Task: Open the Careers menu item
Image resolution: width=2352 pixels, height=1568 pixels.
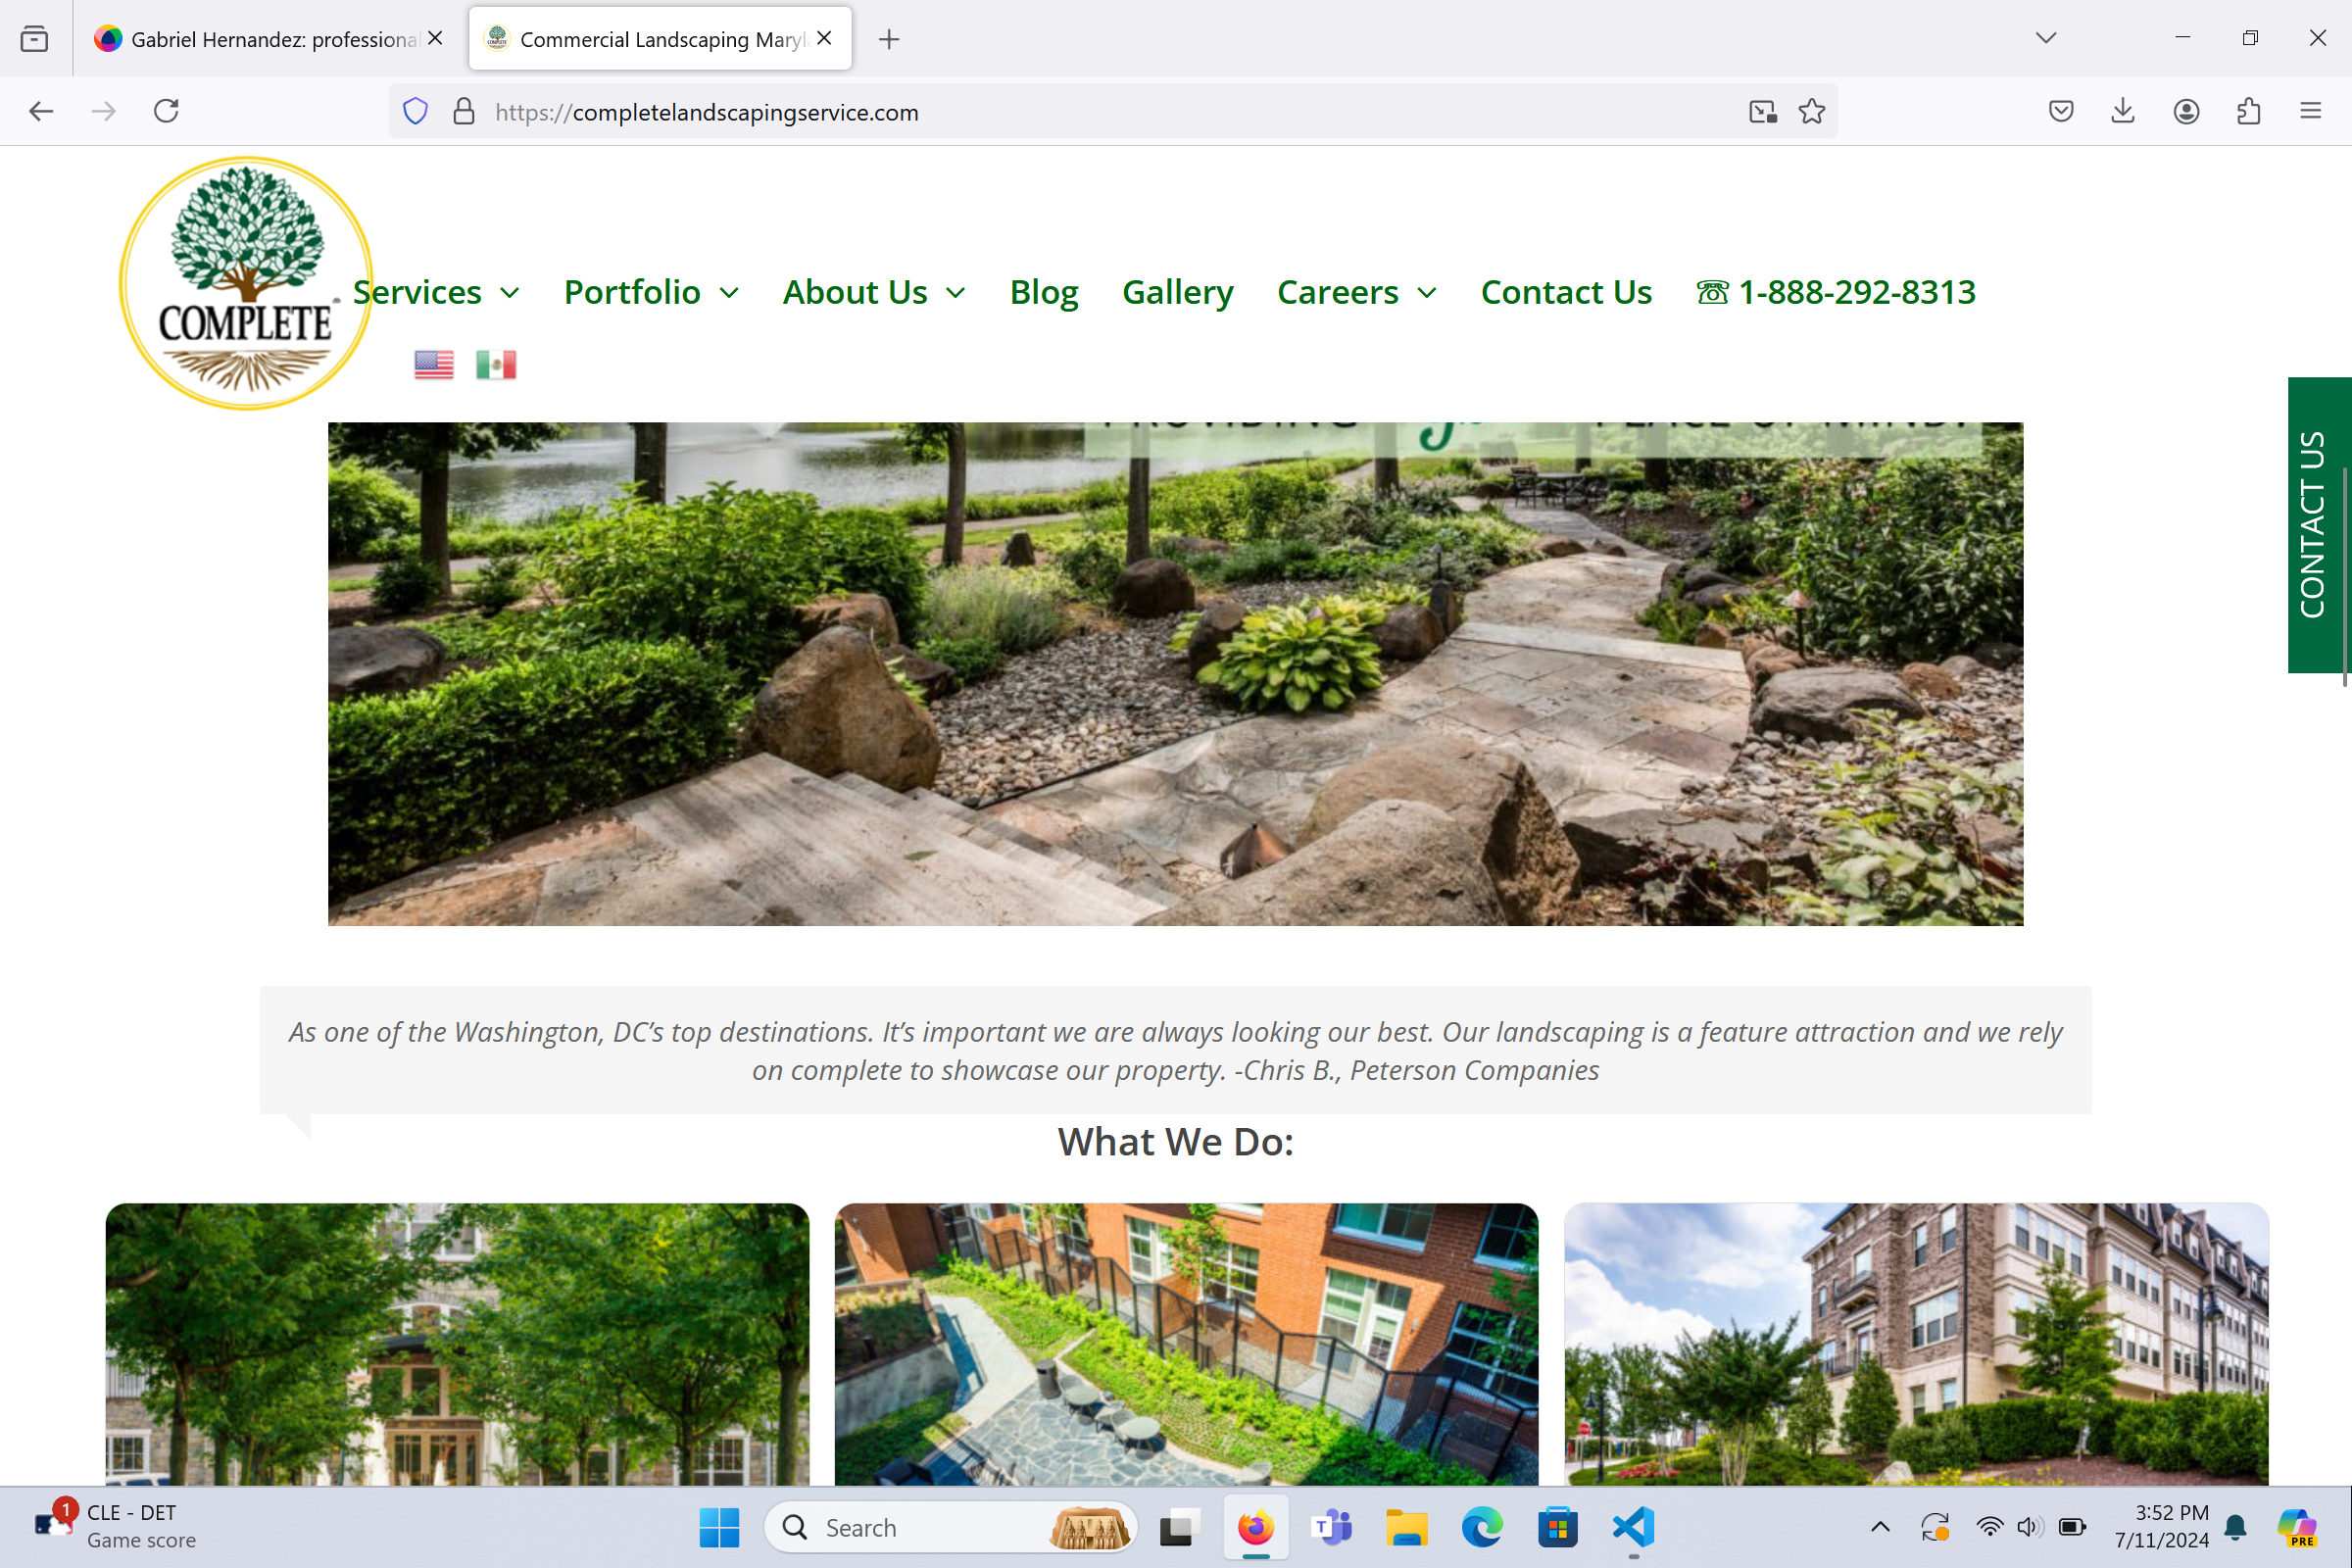Action: coord(1337,292)
